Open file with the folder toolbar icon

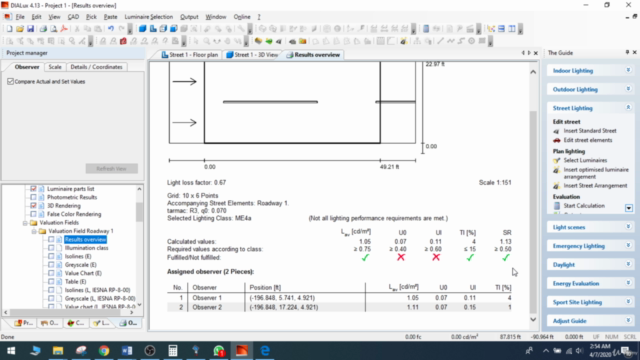(20, 29)
